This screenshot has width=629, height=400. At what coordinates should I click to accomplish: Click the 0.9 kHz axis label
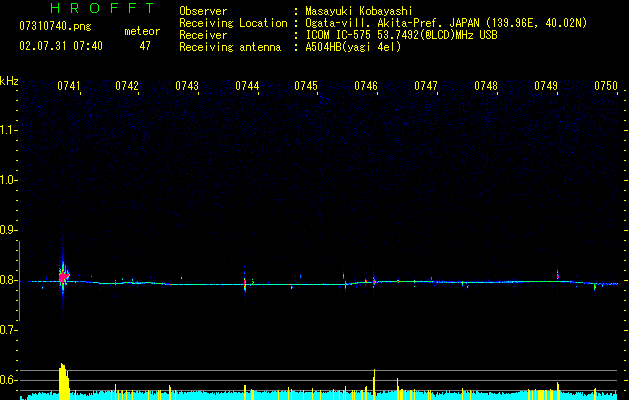pyautogui.click(x=7, y=230)
